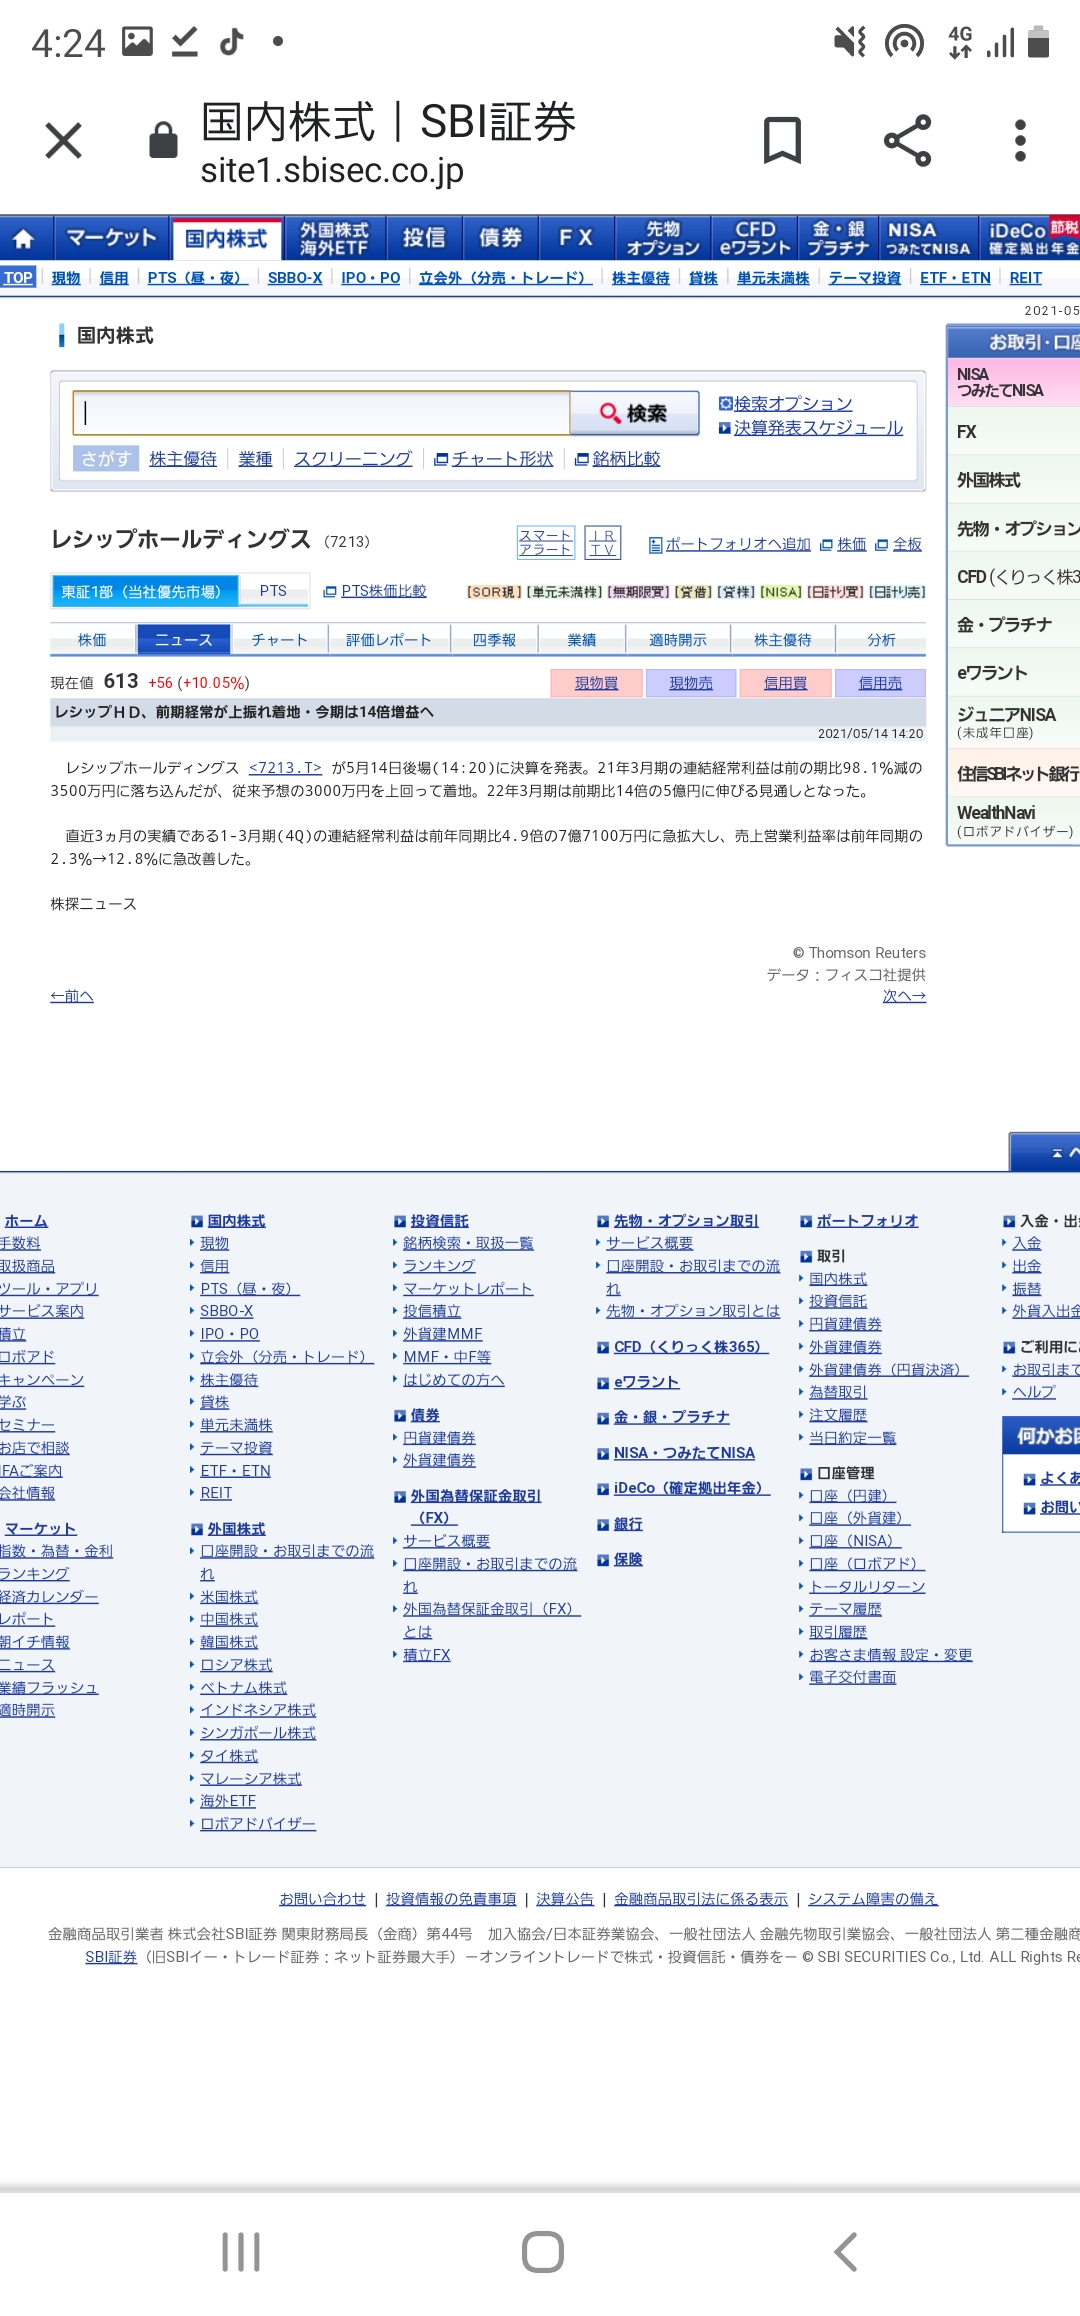
Task: Open footer 米国株式 link
Action: [229, 1597]
